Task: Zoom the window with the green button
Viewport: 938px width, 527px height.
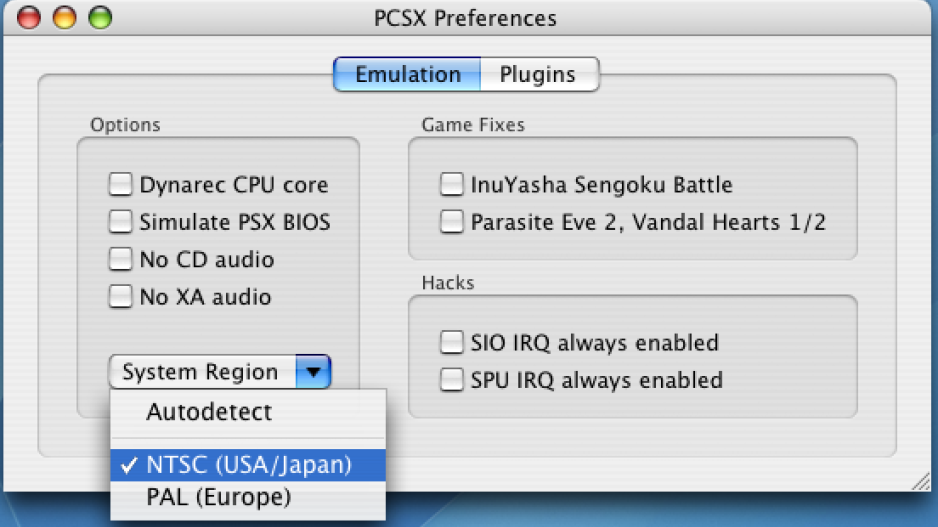Action: pos(100,17)
